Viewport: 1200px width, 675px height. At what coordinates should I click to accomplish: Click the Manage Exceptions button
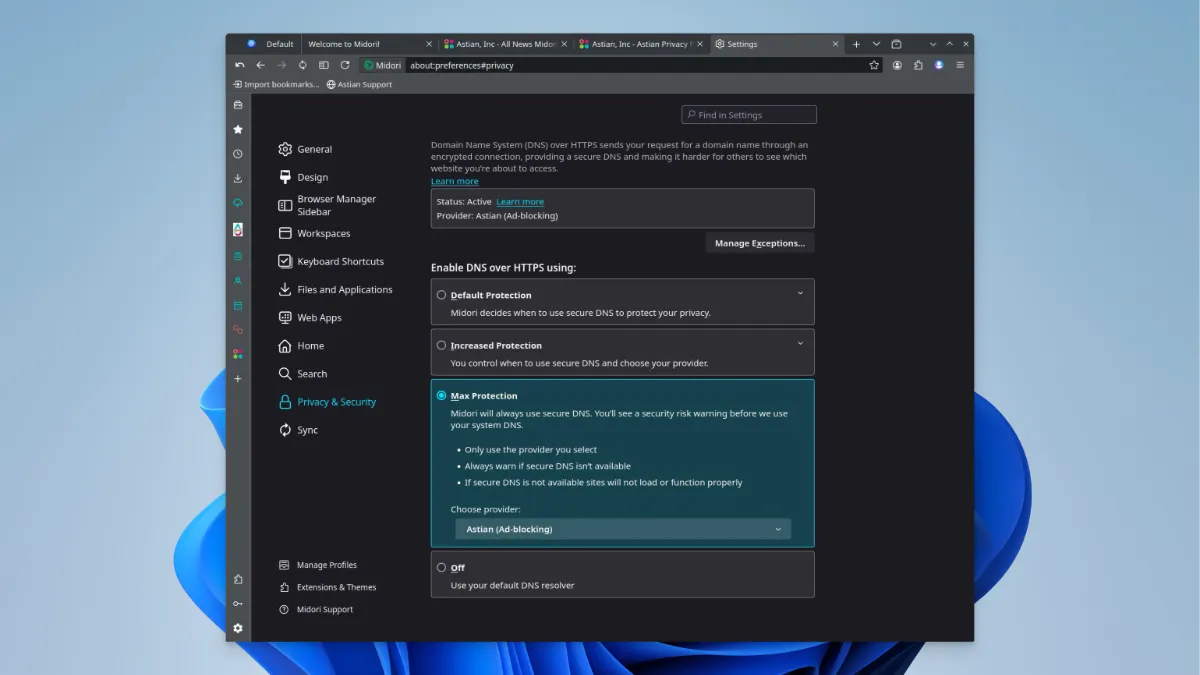coord(760,243)
